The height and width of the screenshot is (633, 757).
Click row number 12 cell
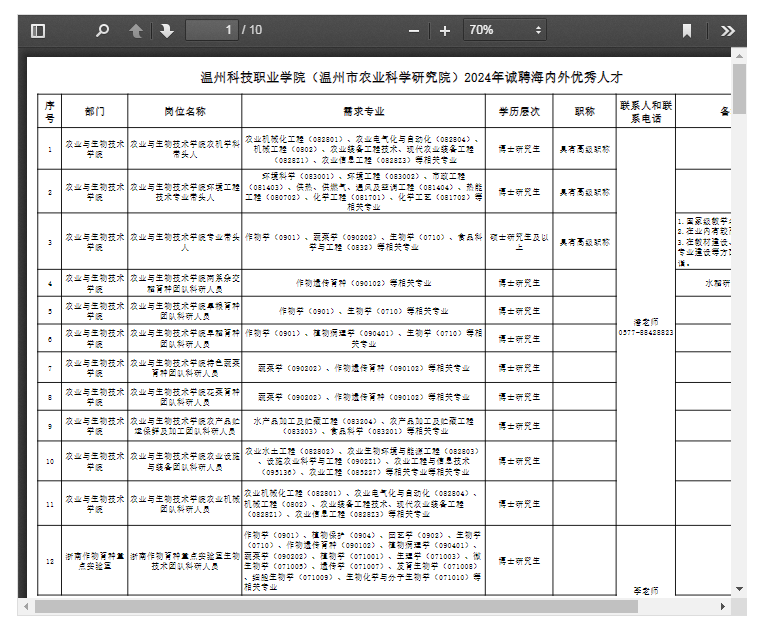[x=50, y=561]
